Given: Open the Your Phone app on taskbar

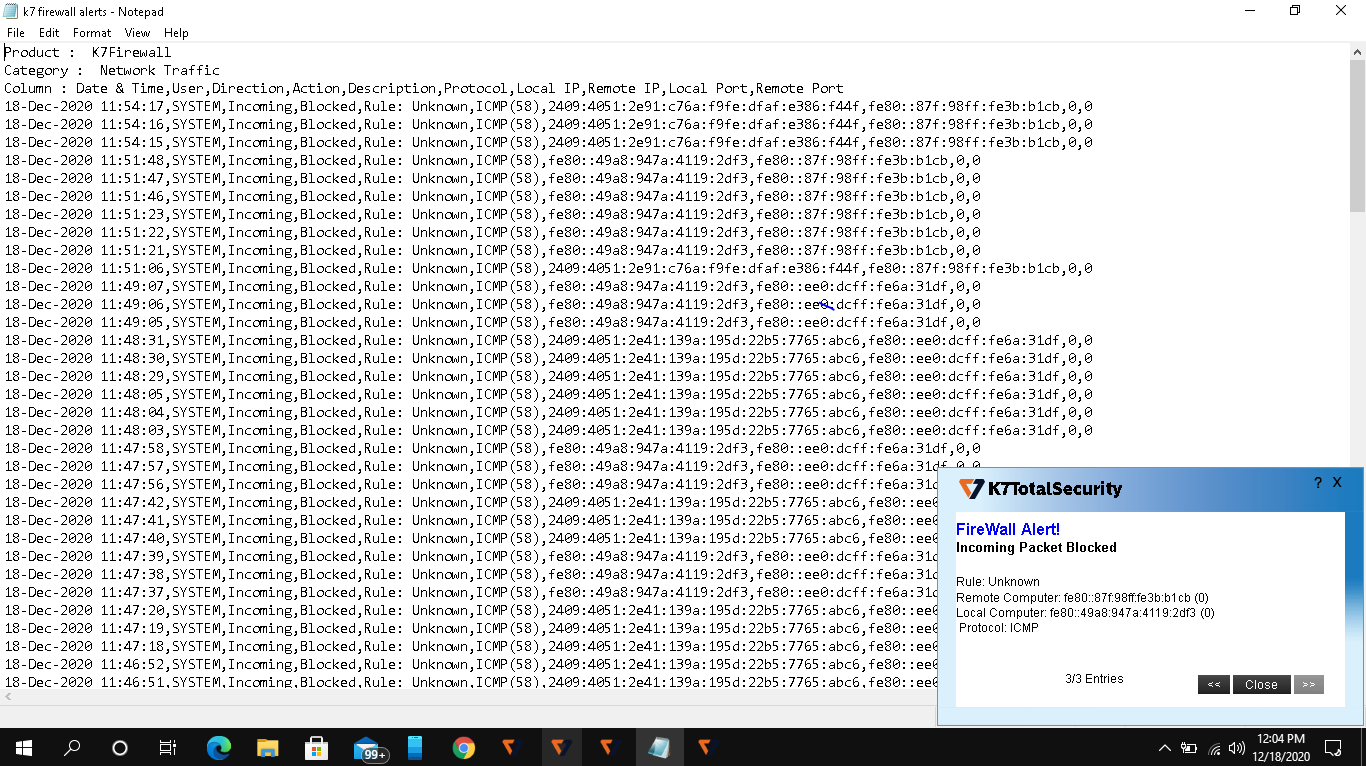Looking at the screenshot, I should click(x=414, y=747).
